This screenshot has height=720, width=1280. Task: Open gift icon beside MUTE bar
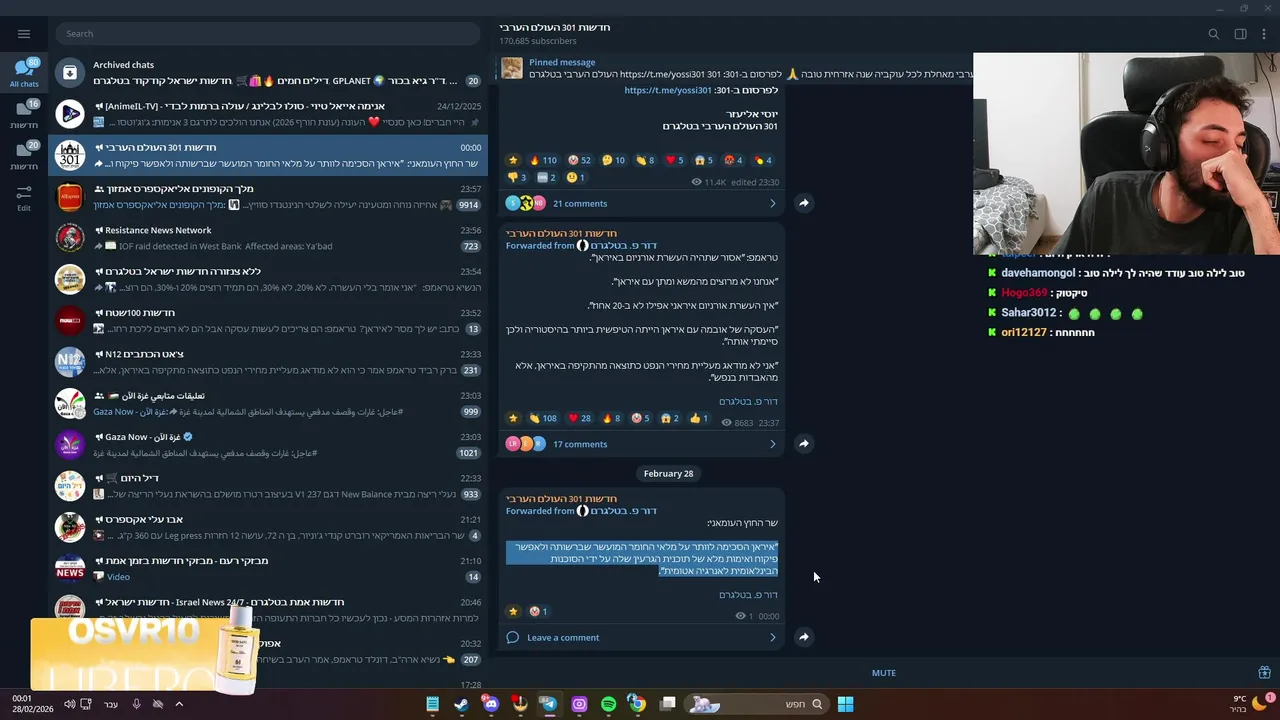coord(1264,673)
